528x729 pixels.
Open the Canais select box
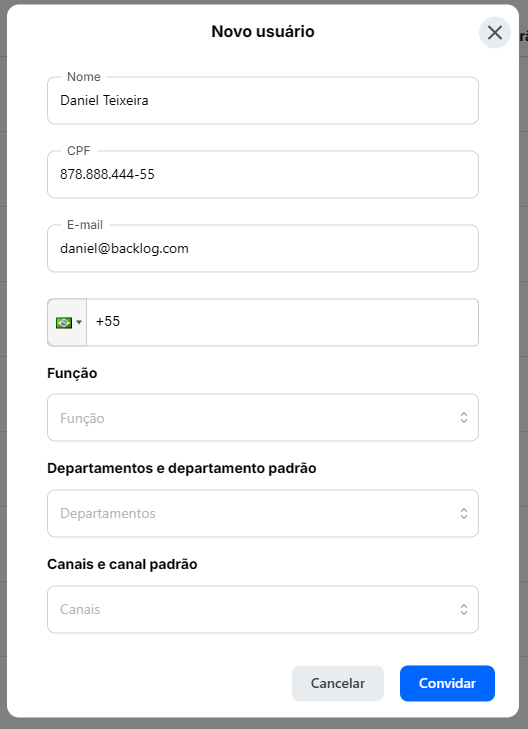tap(263, 610)
